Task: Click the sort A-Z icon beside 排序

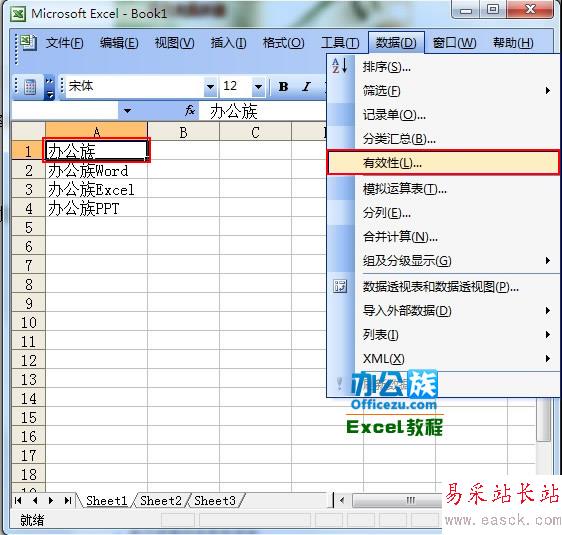Action: pos(339,66)
